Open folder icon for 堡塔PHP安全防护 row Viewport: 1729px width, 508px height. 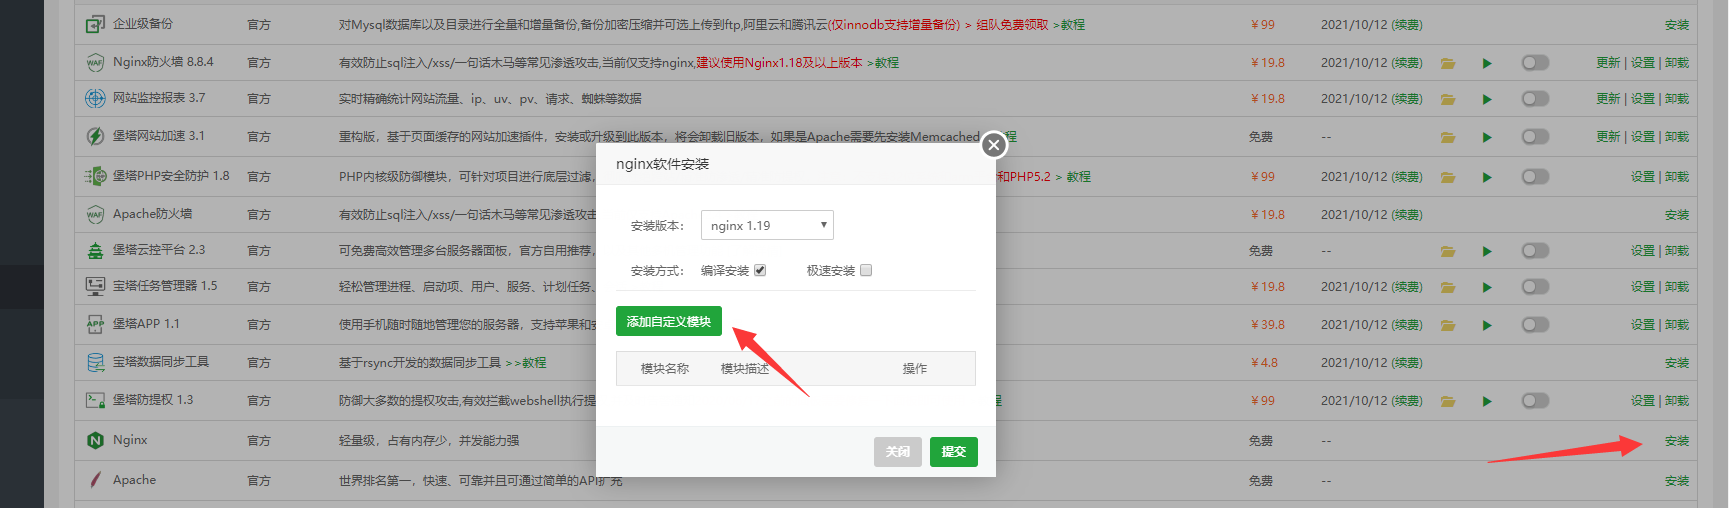click(1448, 177)
